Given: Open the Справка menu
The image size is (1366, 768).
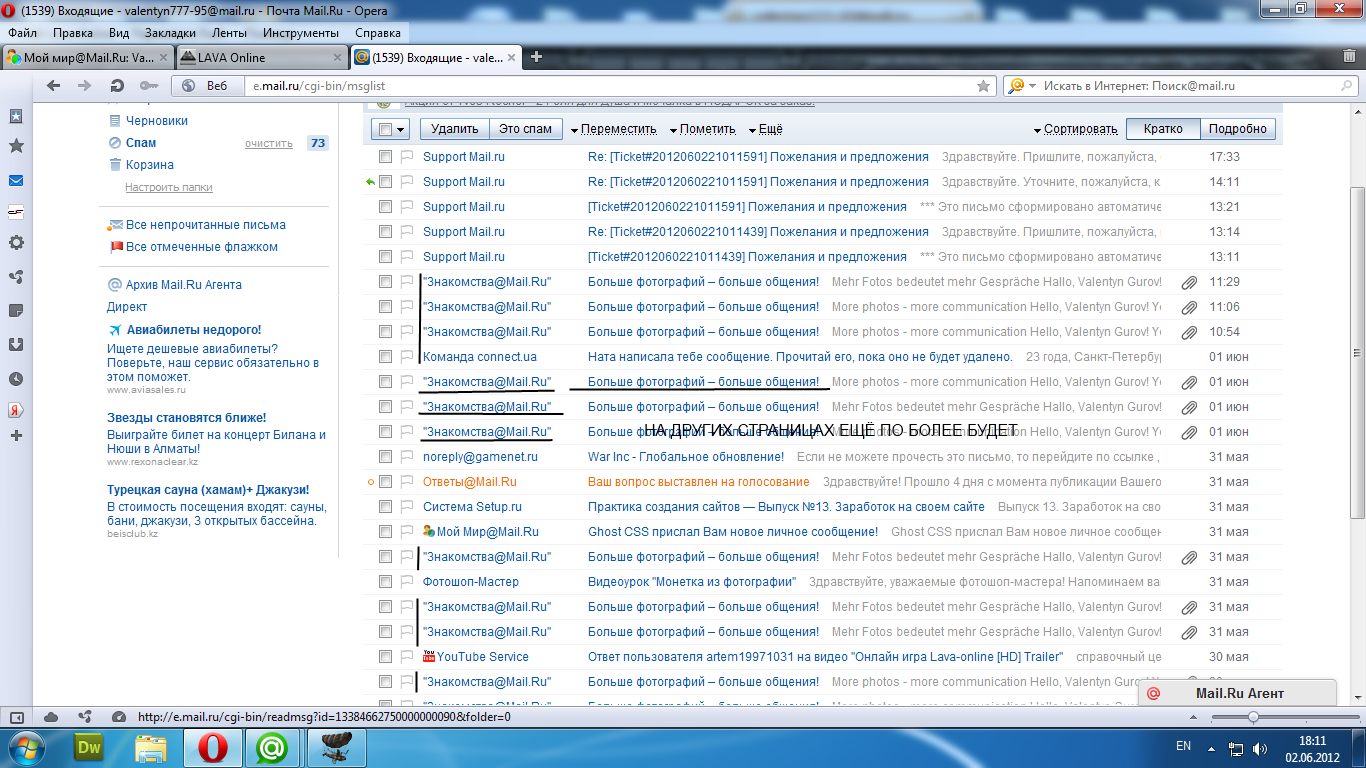Looking at the screenshot, I should 378,33.
